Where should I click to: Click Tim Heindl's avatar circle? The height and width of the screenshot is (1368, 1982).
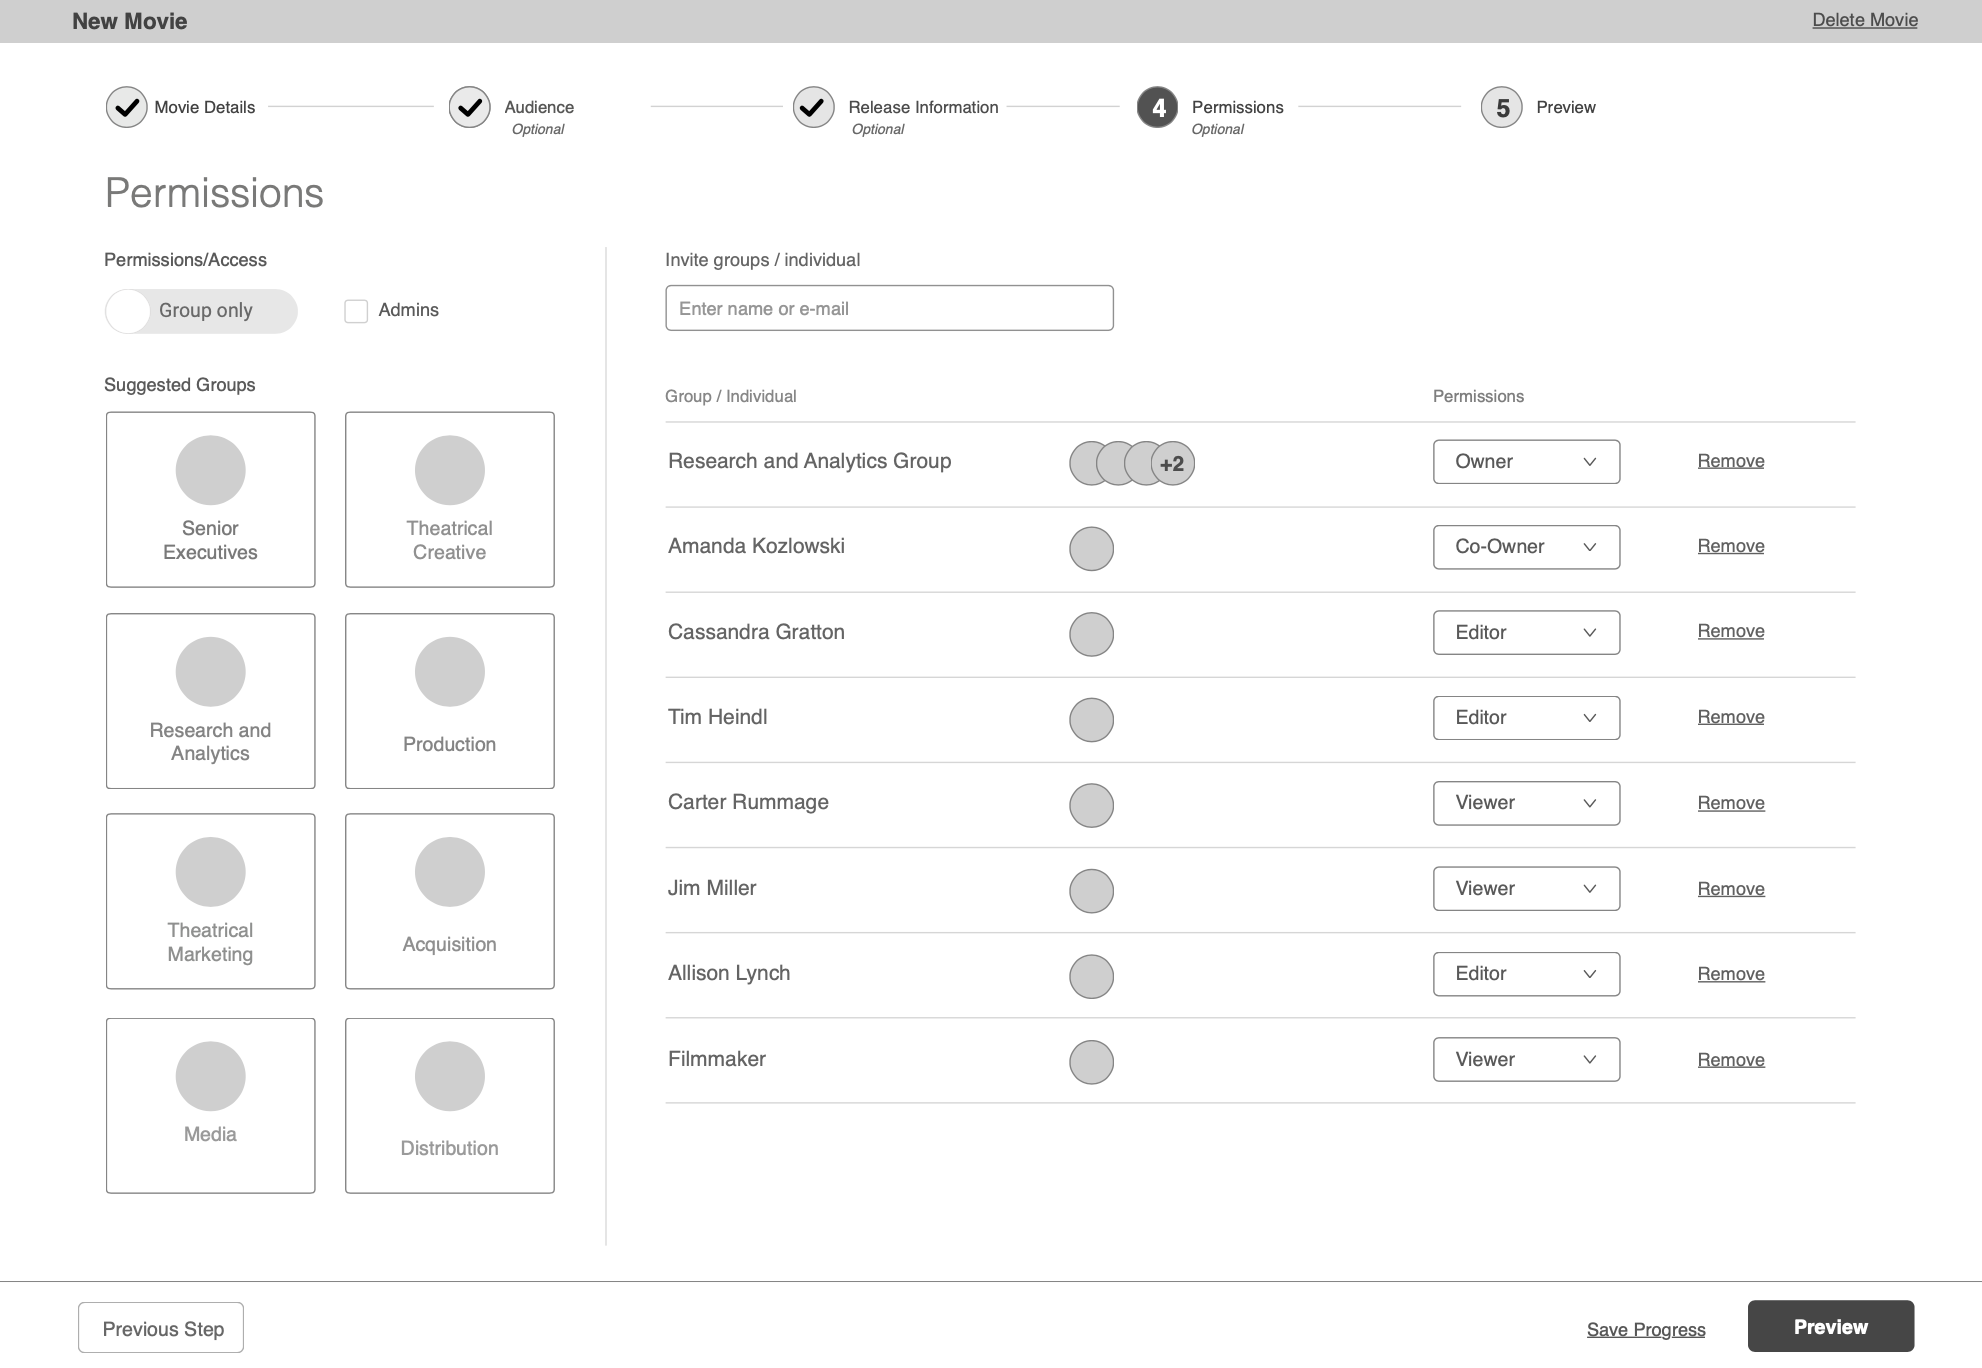click(x=1091, y=720)
